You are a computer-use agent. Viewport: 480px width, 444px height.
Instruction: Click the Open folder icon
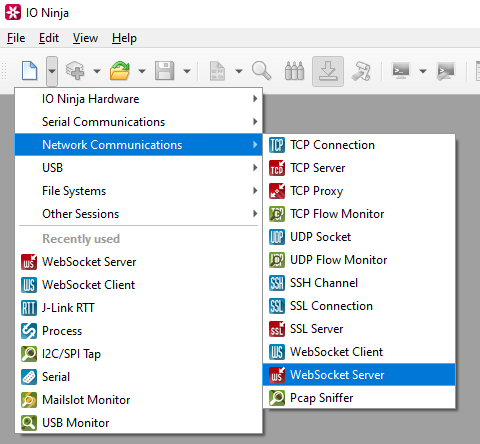120,71
